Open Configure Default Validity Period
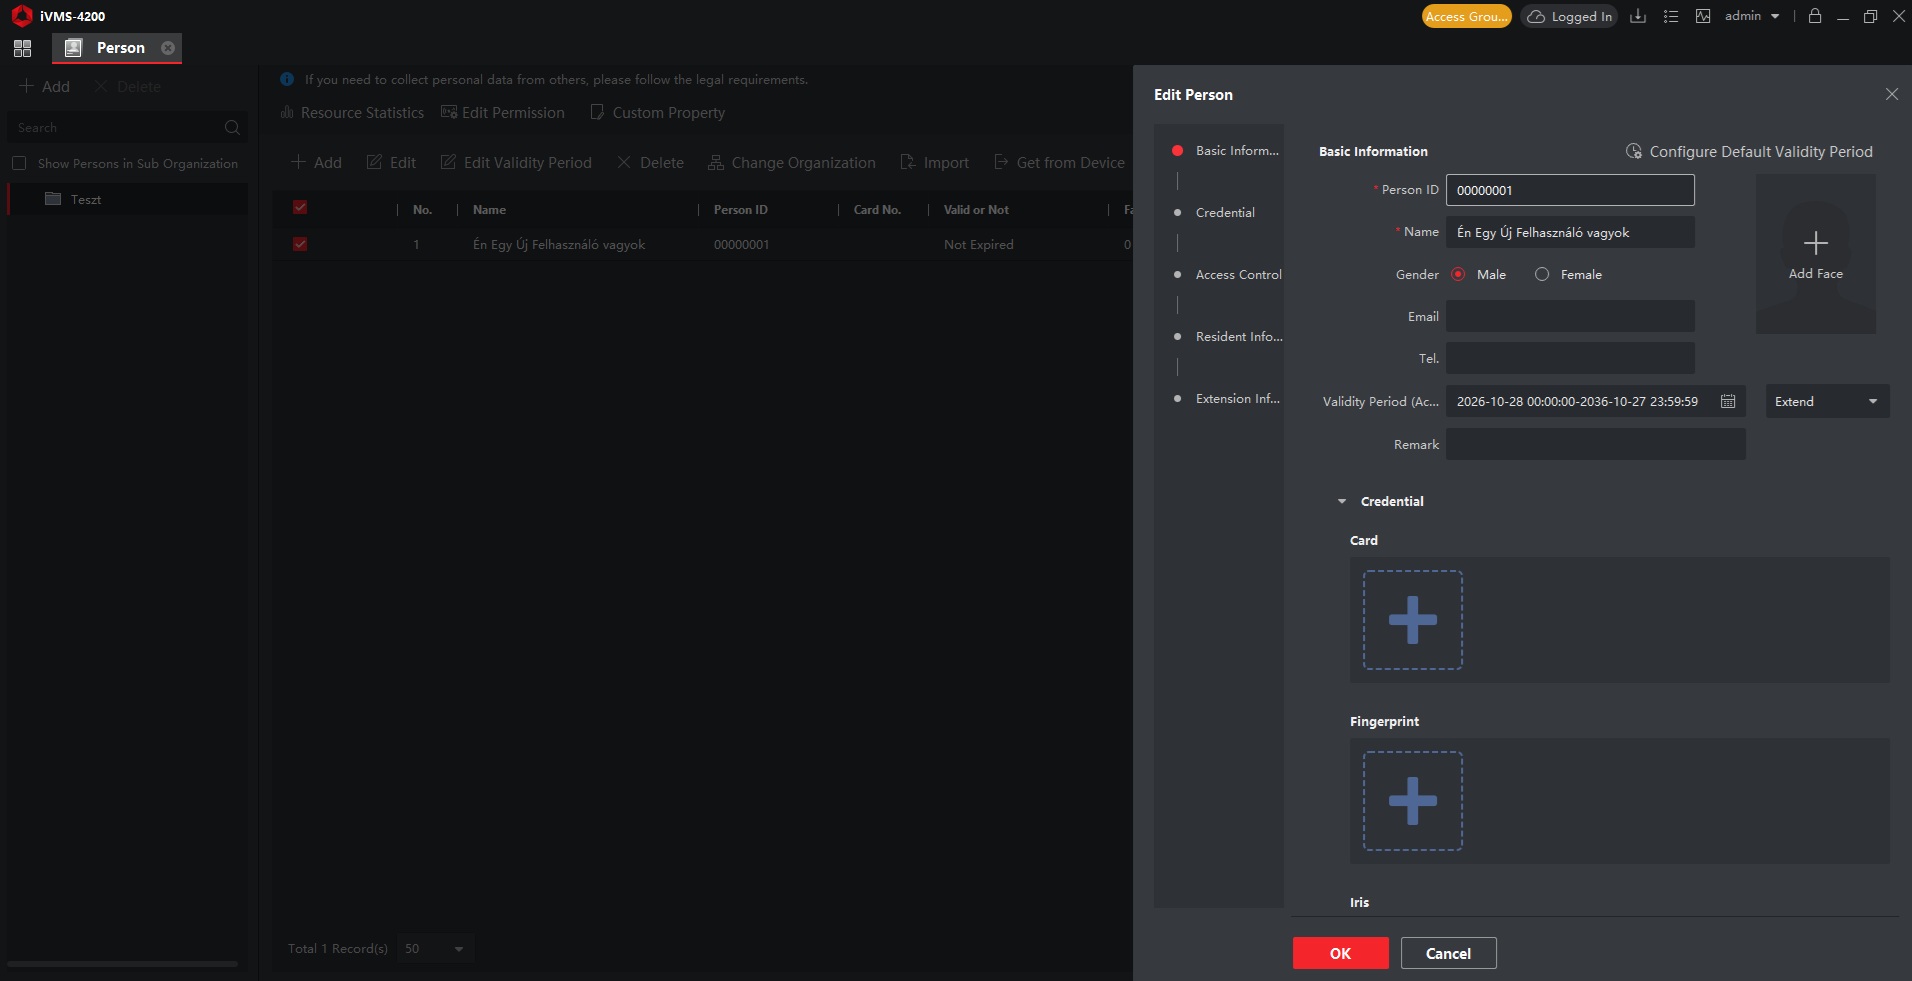Image resolution: width=1912 pixels, height=981 pixels. pyautogui.click(x=1749, y=152)
